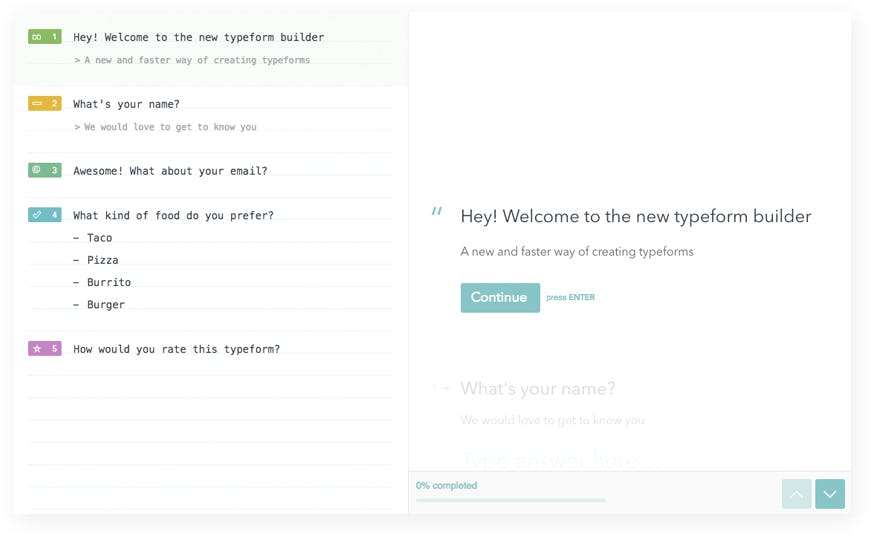This screenshot has height=536, width=871.
Task: Select the 'Burger' choice line
Action: pos(105,305)
